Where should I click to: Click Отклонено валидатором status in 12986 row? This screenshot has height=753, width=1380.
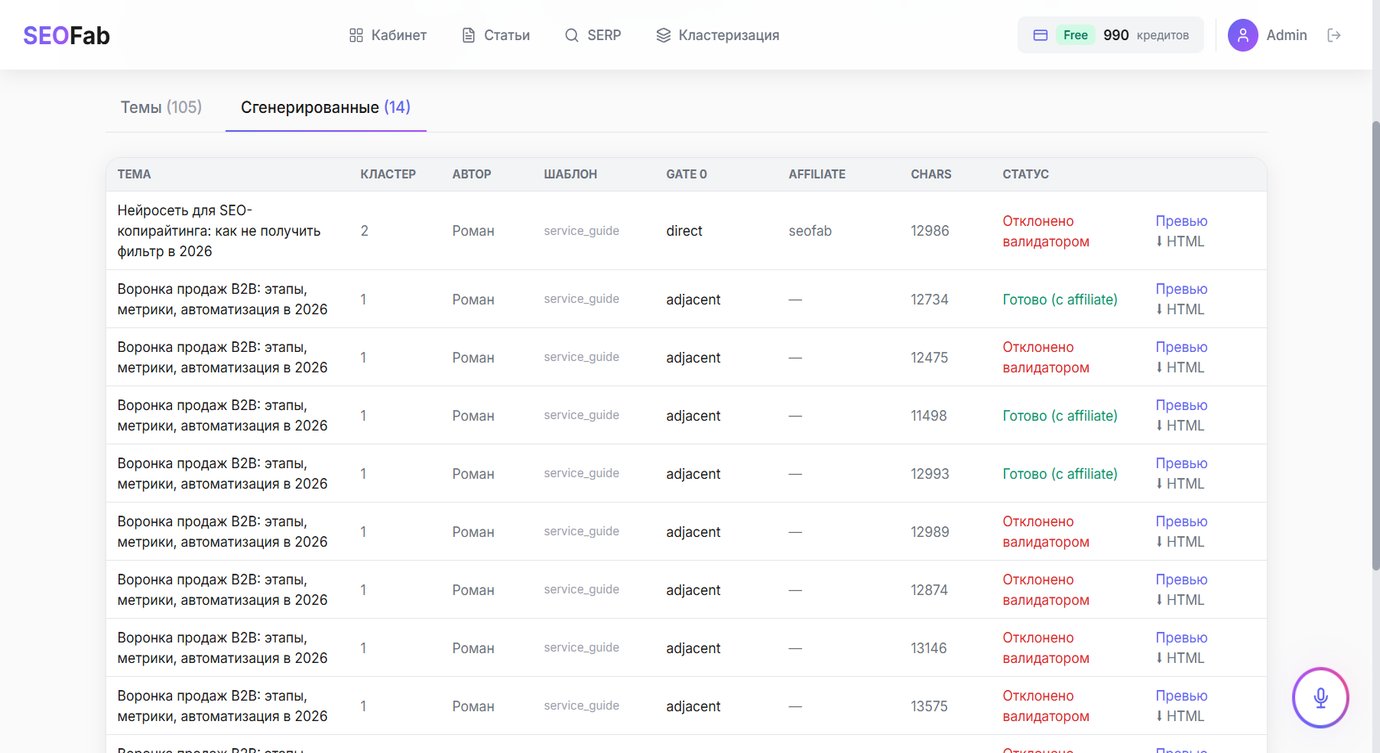[1046, 231]
